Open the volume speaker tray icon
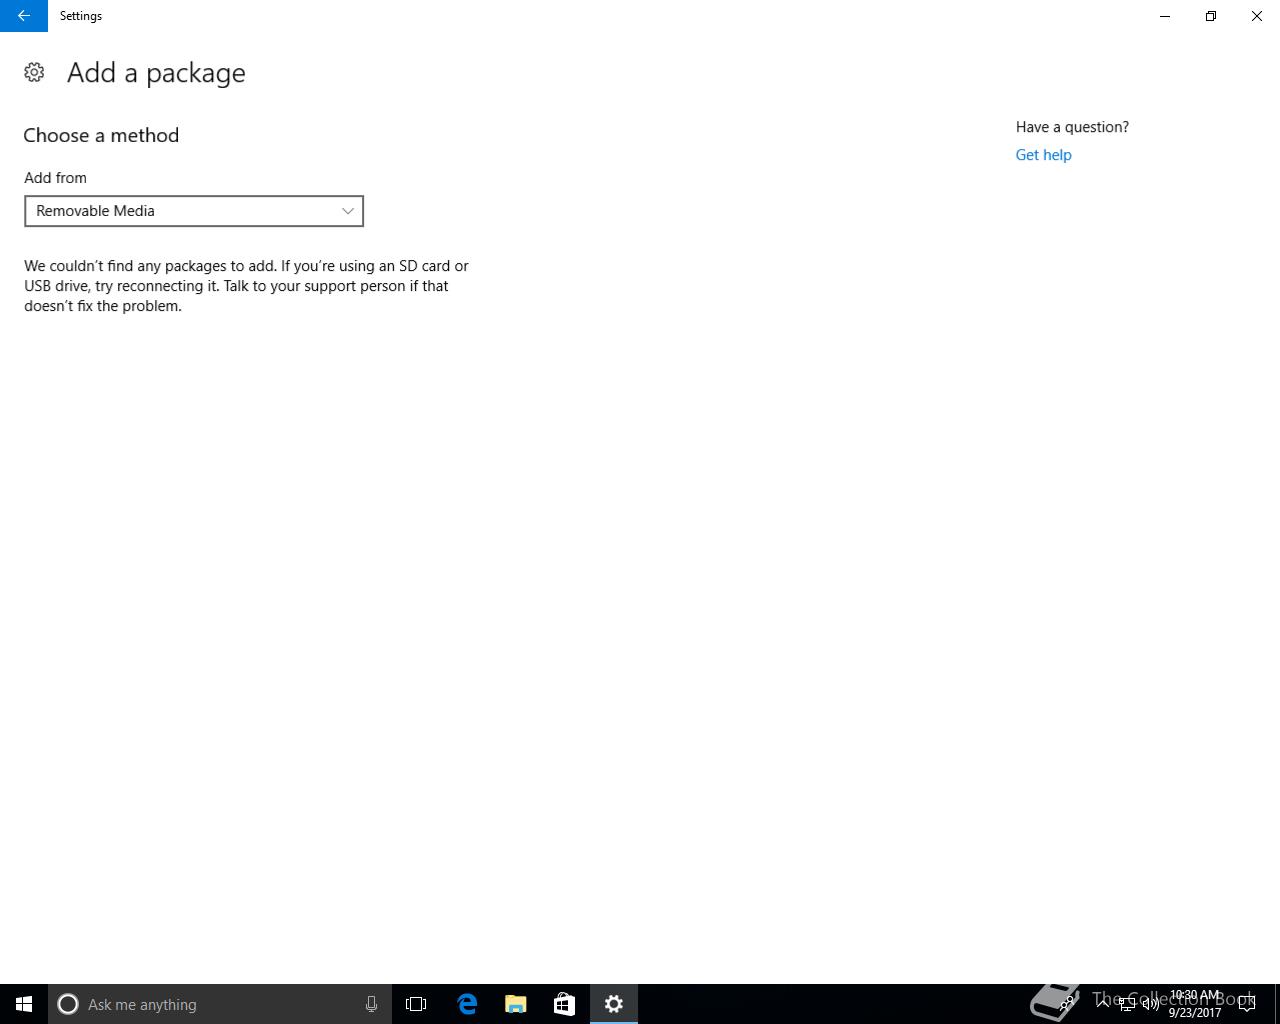 click(x=1151, y=1004)
